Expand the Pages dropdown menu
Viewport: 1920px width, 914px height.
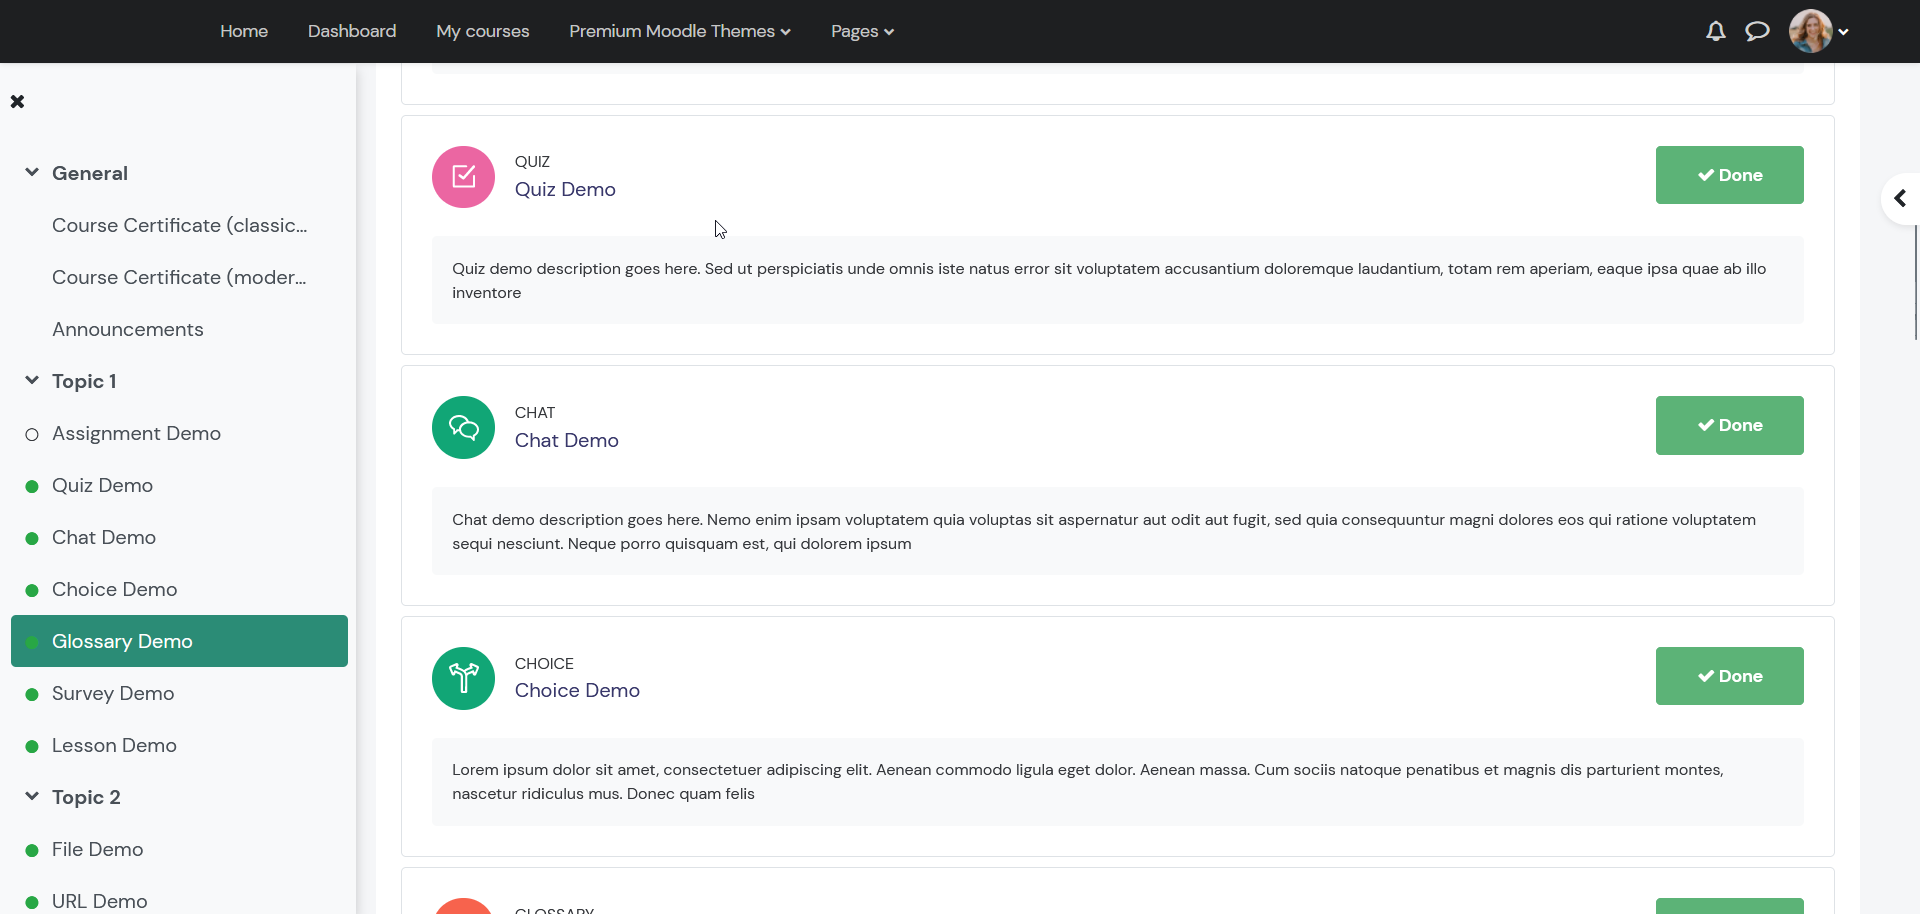[862, 31]
